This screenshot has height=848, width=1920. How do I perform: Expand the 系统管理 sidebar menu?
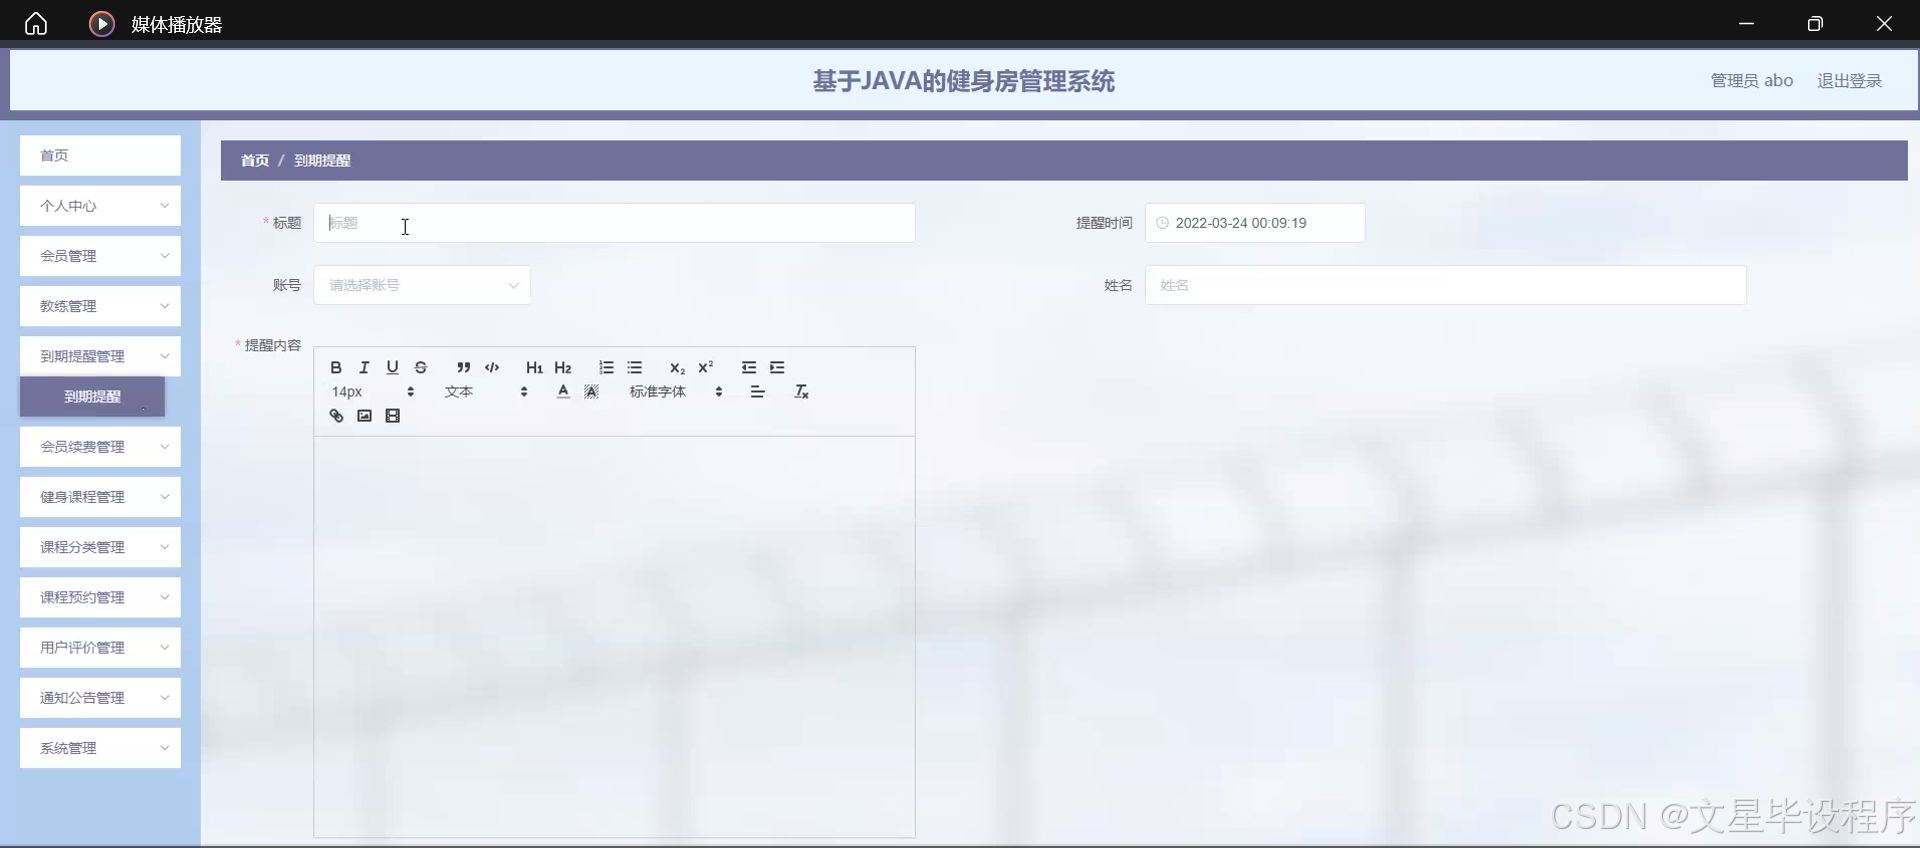pos(100,748)
